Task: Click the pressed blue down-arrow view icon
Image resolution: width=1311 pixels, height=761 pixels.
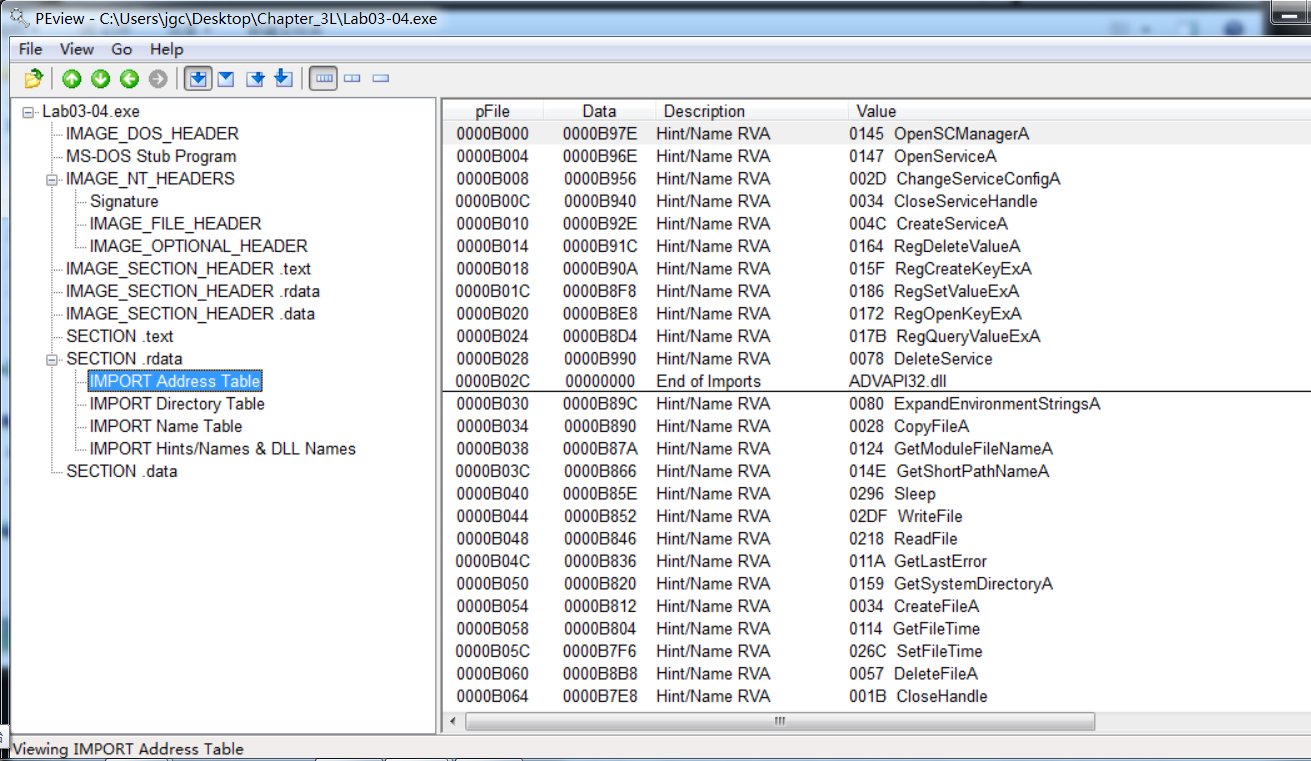Action: 198,79
